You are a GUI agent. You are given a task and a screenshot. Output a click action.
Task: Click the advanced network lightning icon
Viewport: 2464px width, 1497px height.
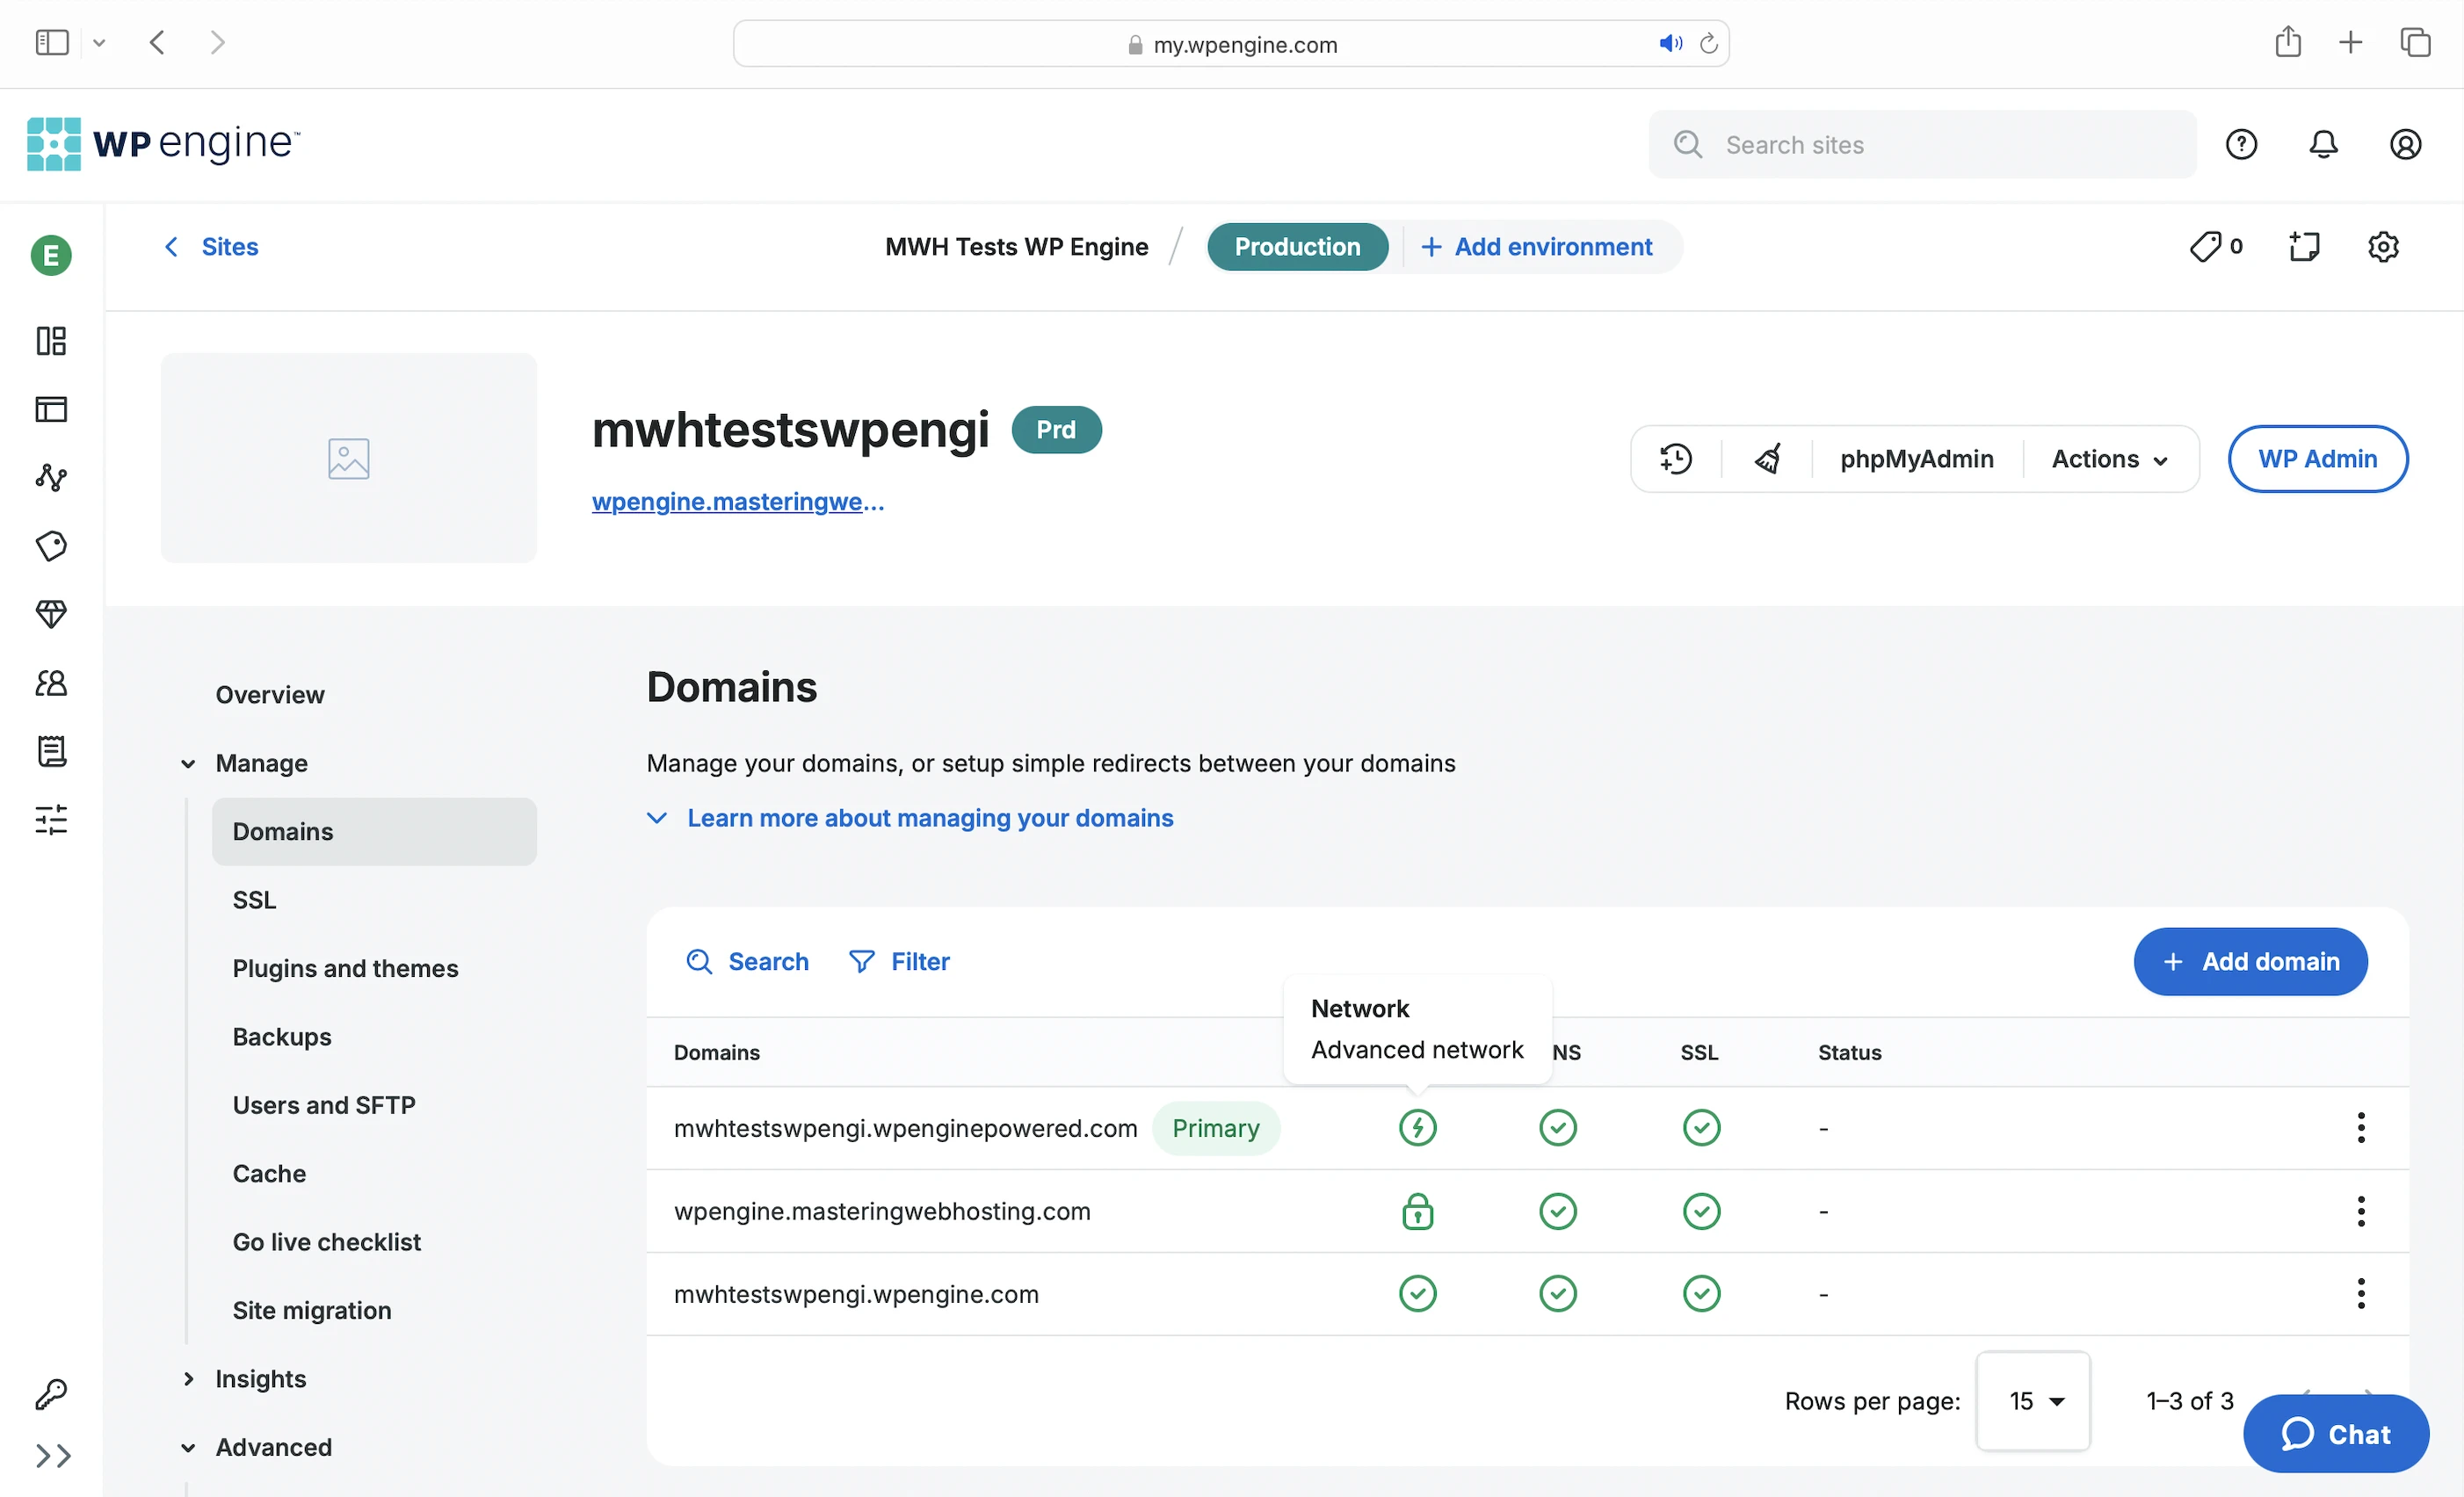[1417, 1128]
